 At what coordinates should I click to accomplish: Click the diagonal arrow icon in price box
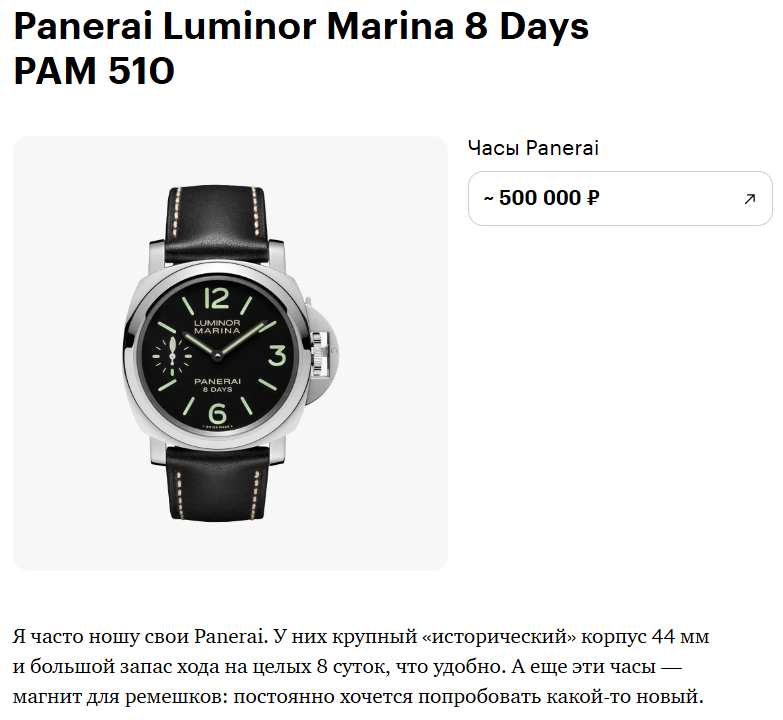pos(749,199)
